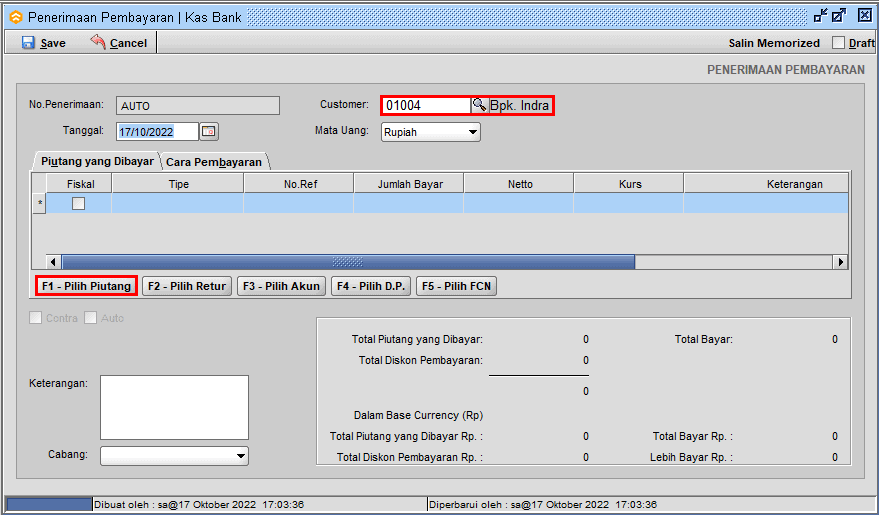This screenshot has height=515, width=879.
Task: Switch to Piutang yang Dibayar tab
Action: 97,161
